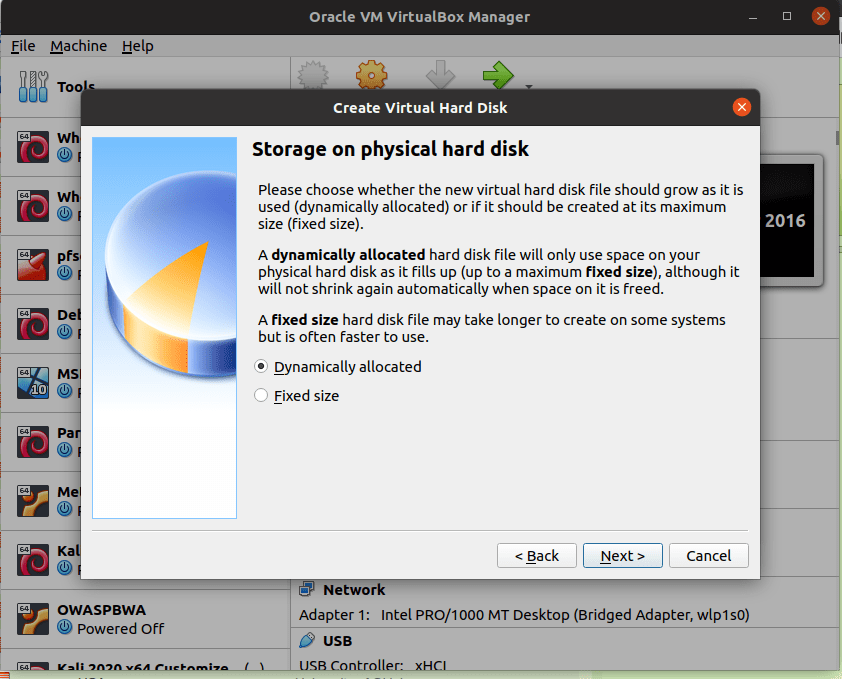
Task: Click the New VM starburst toolbar icon
Action: [x=314, y=74]
